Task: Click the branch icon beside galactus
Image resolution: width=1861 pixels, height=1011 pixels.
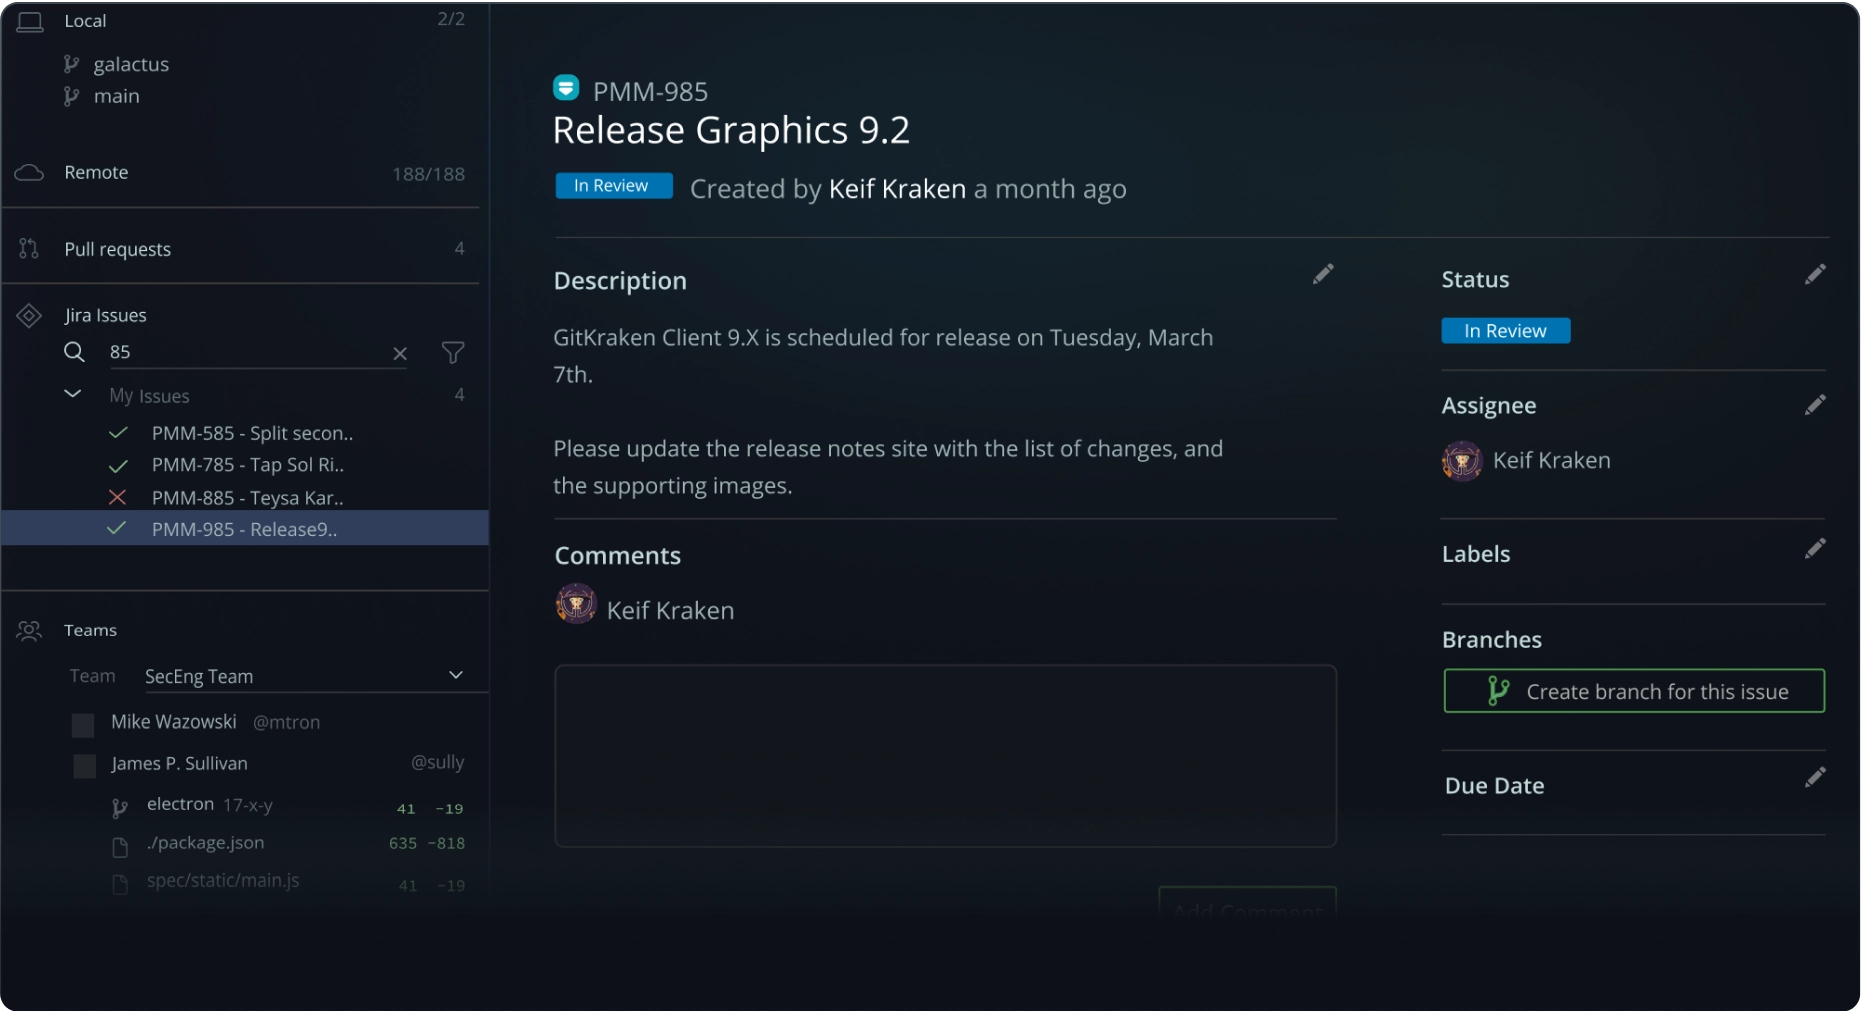Action: click(x=71, y=65)
